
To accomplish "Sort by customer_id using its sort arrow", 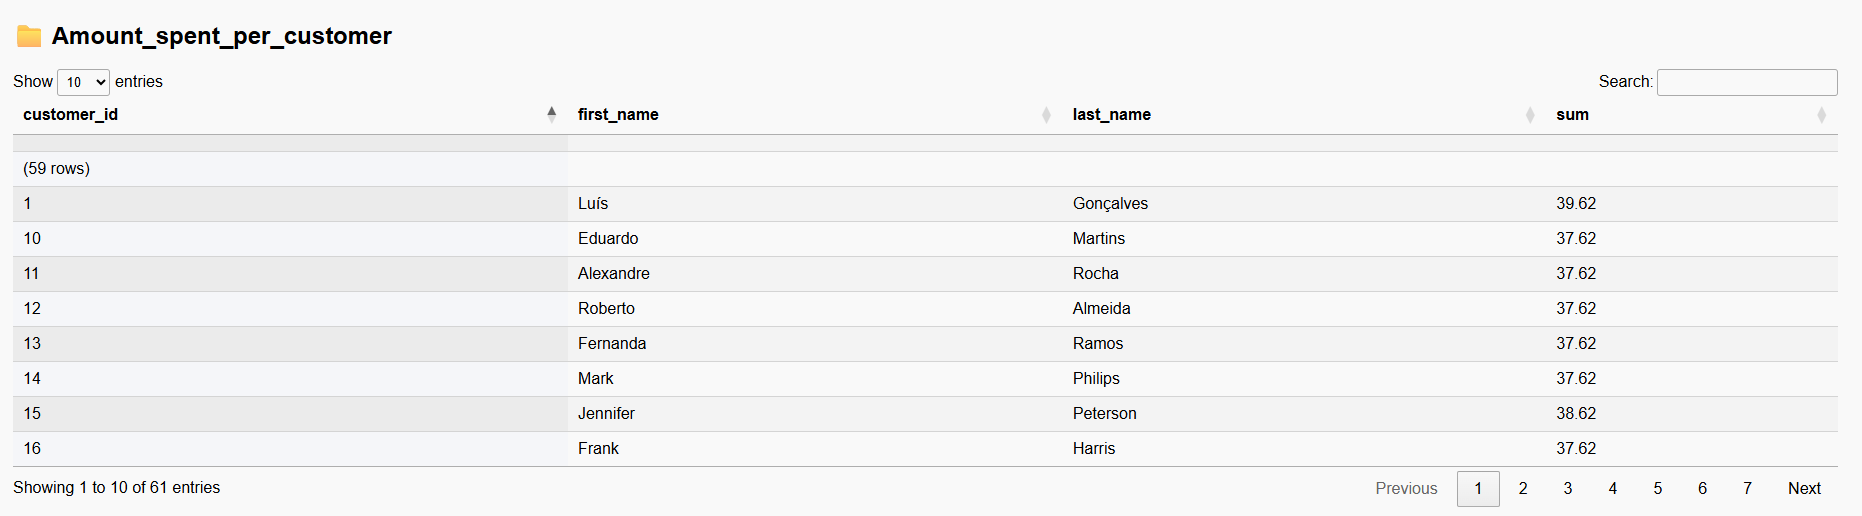I will (551, 114).
